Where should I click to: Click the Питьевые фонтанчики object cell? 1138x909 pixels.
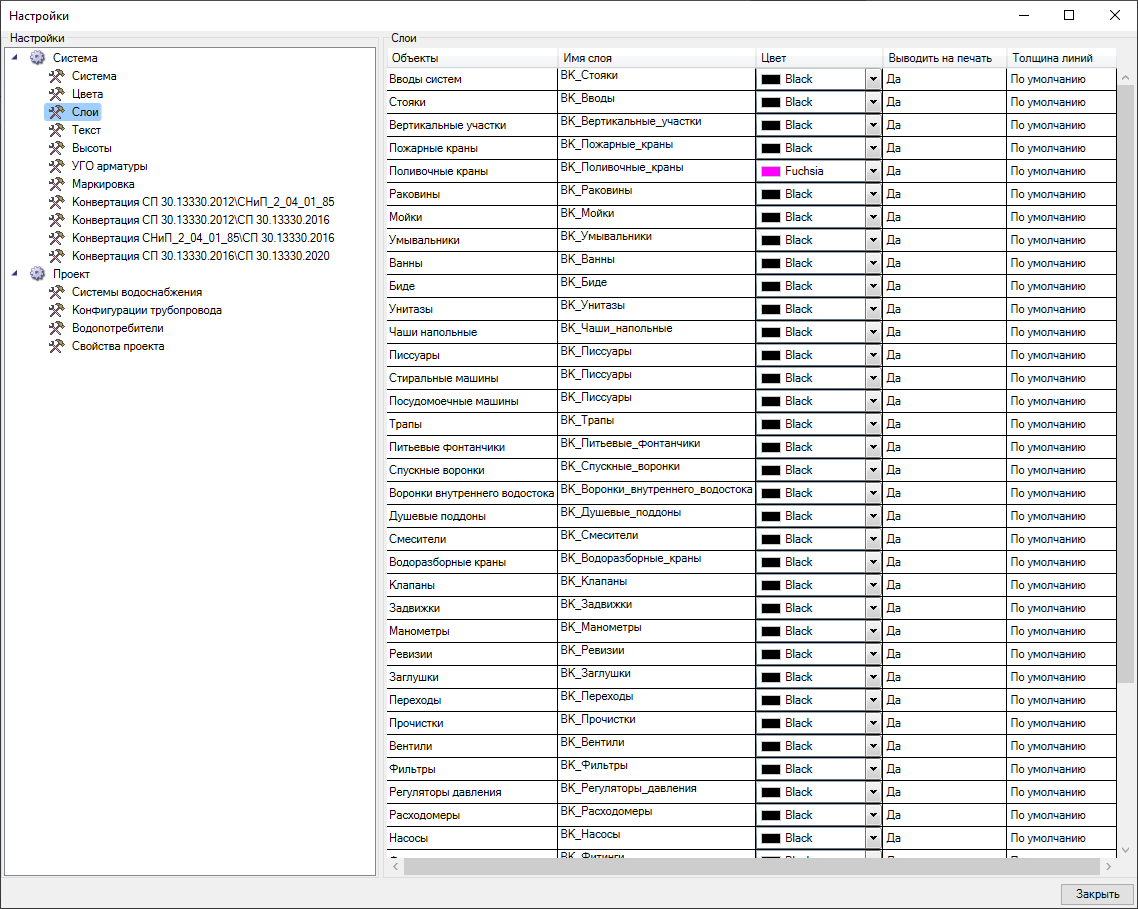(472, 447)
